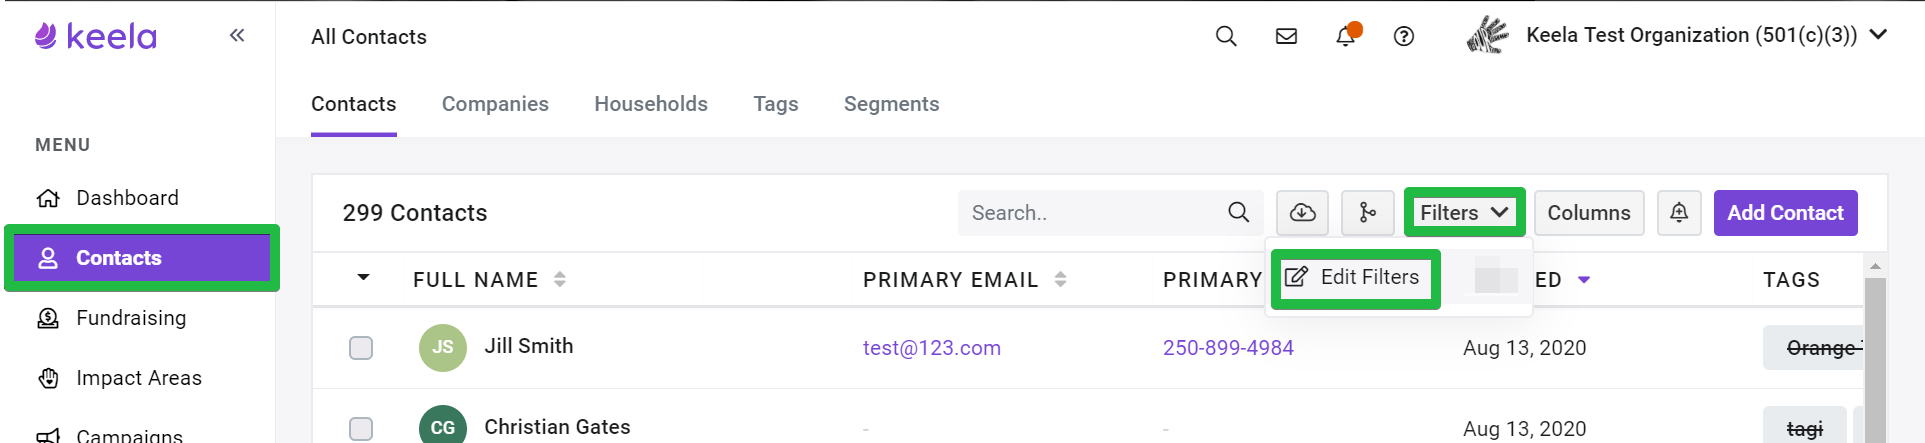Collapse the sidebar with double-chevron icon
Viewport: 1925px width, 443px height.
coord(237,36)
